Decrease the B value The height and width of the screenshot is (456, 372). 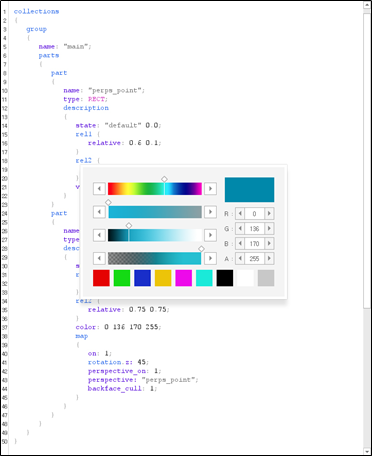point(240,243)
